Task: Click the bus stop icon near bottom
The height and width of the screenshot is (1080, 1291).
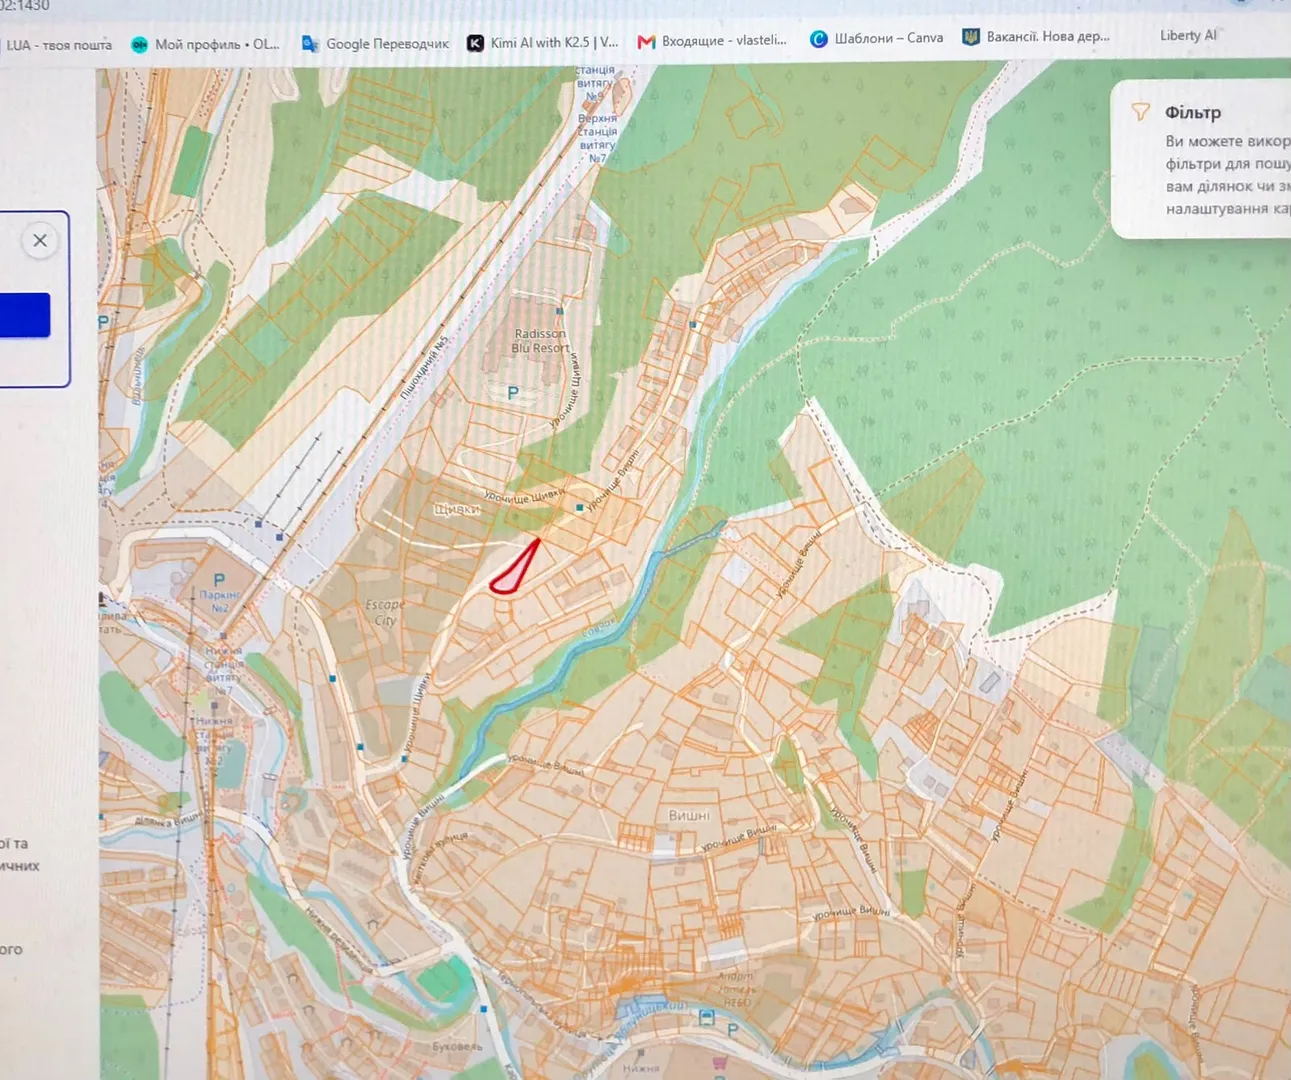Action: tap(707, 1017)
